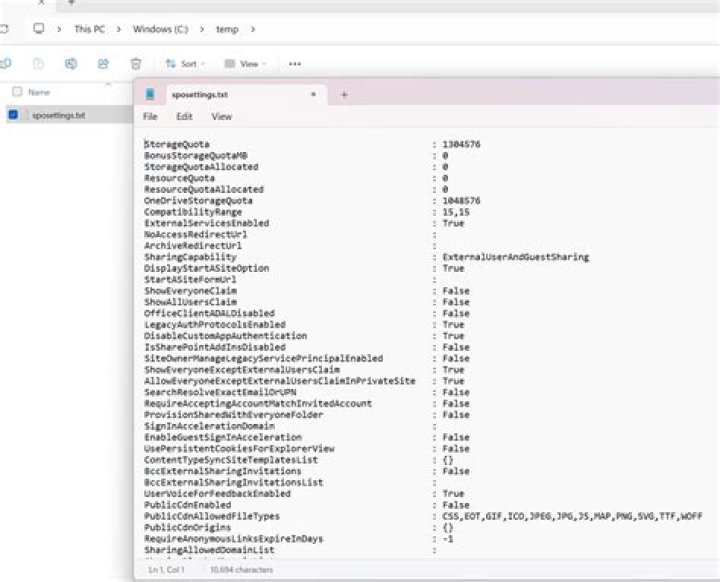Click the SharingCapability setting name

coord(190,257)
